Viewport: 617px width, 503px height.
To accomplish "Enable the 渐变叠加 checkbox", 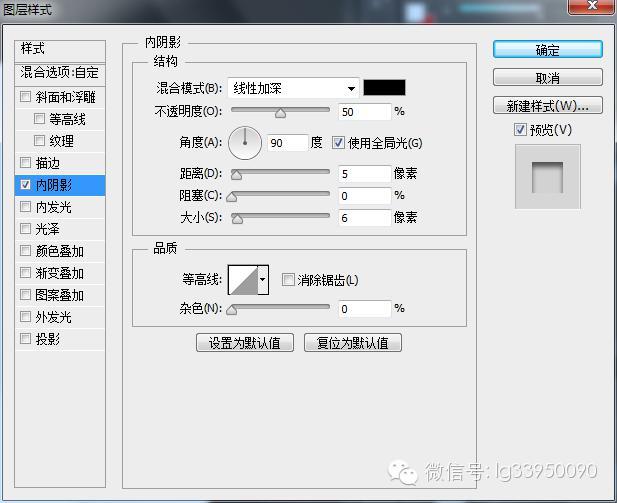I will (26, 273).
